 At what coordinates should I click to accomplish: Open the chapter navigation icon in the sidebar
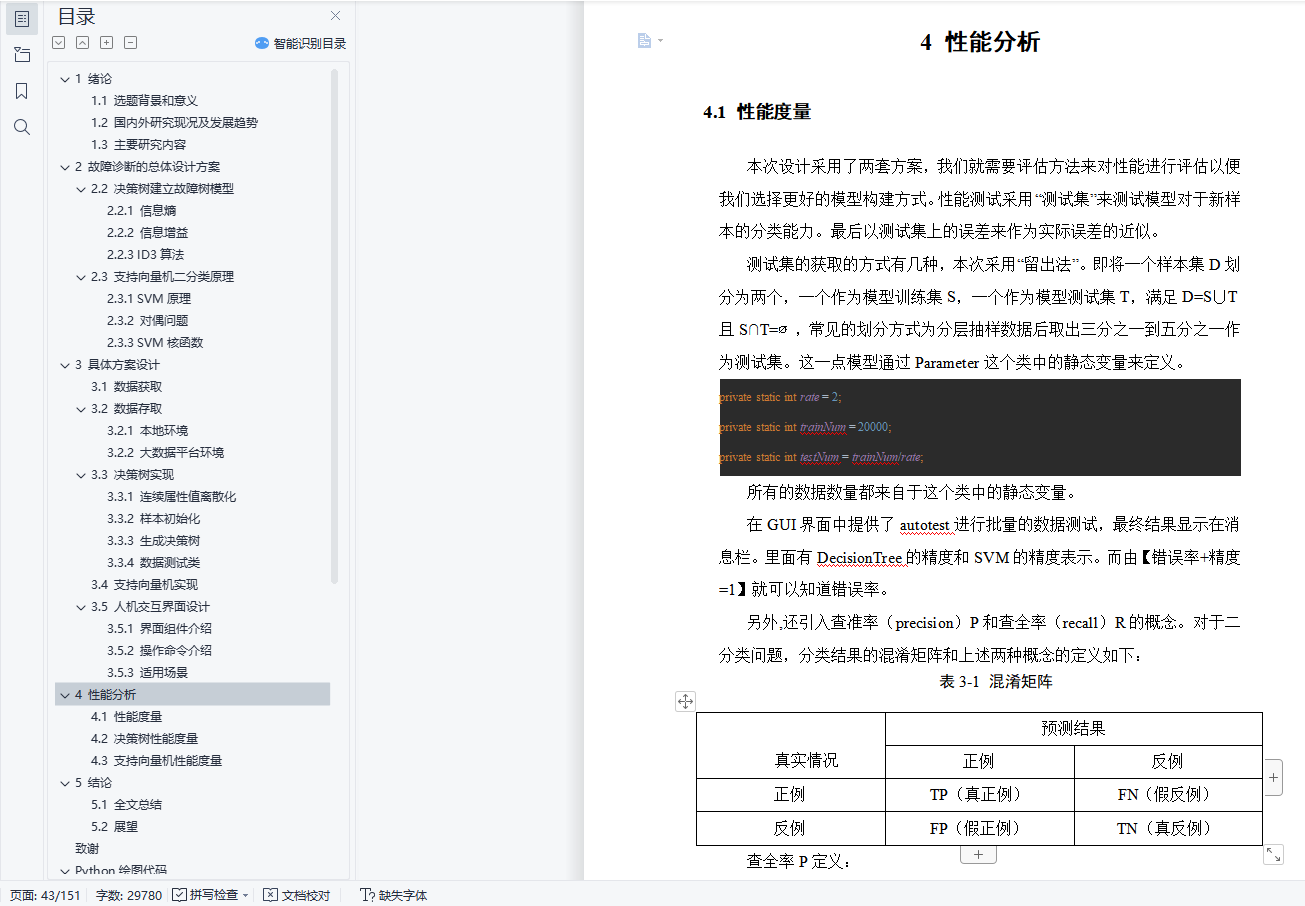[21, 54]
